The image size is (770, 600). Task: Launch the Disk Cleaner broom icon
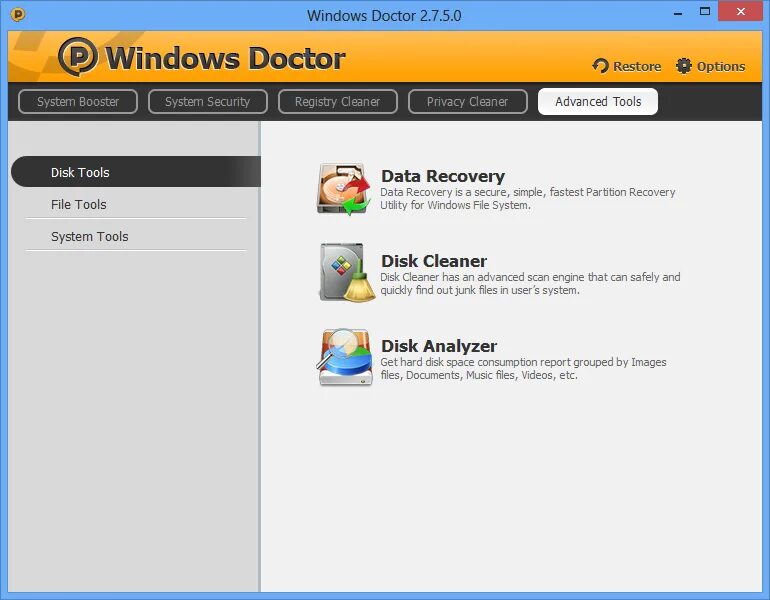(x=347, y=272)
